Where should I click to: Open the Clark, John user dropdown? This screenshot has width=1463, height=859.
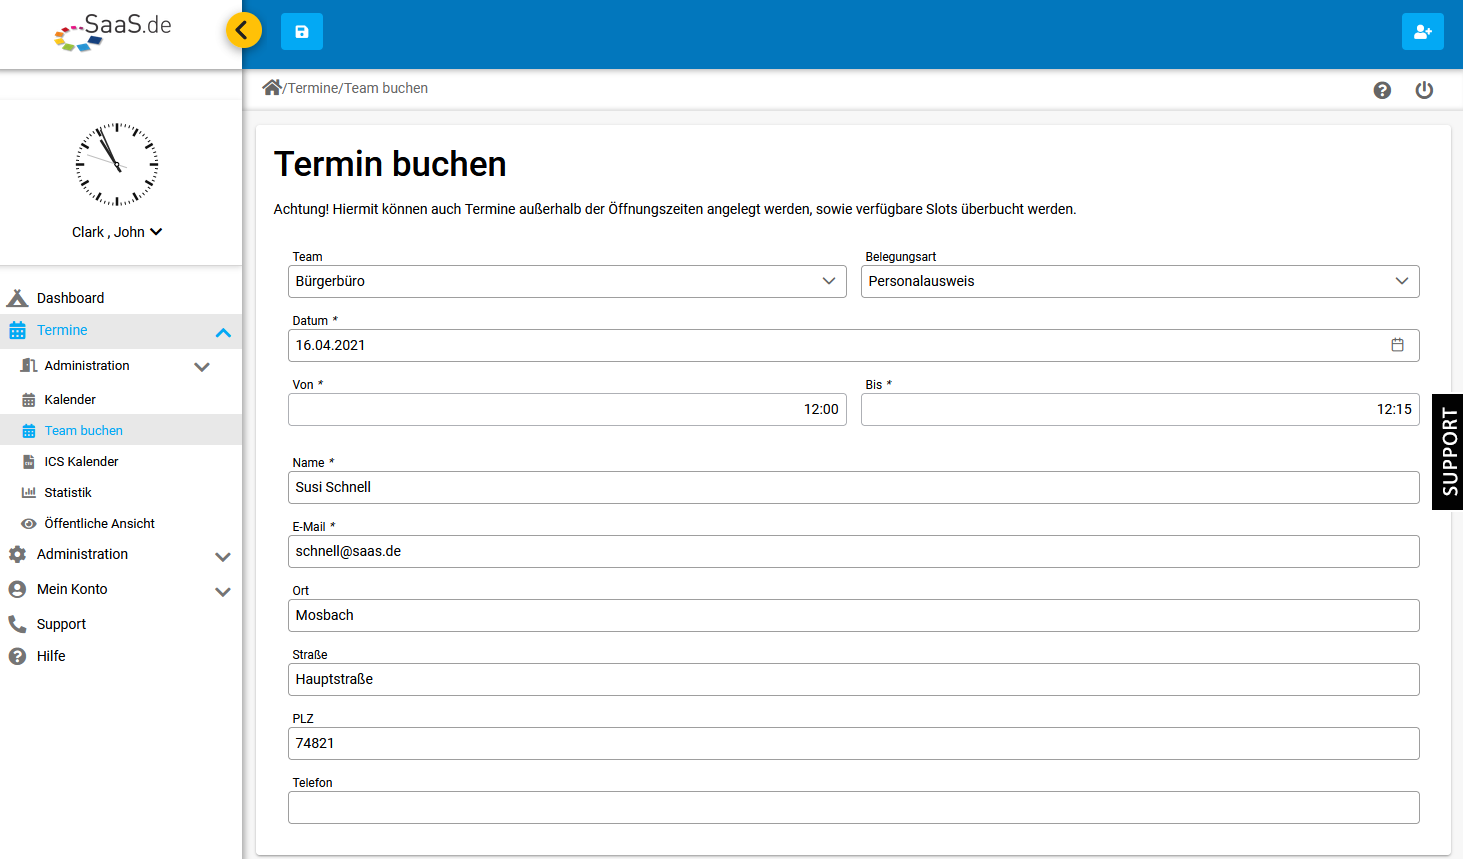[117, 232]
